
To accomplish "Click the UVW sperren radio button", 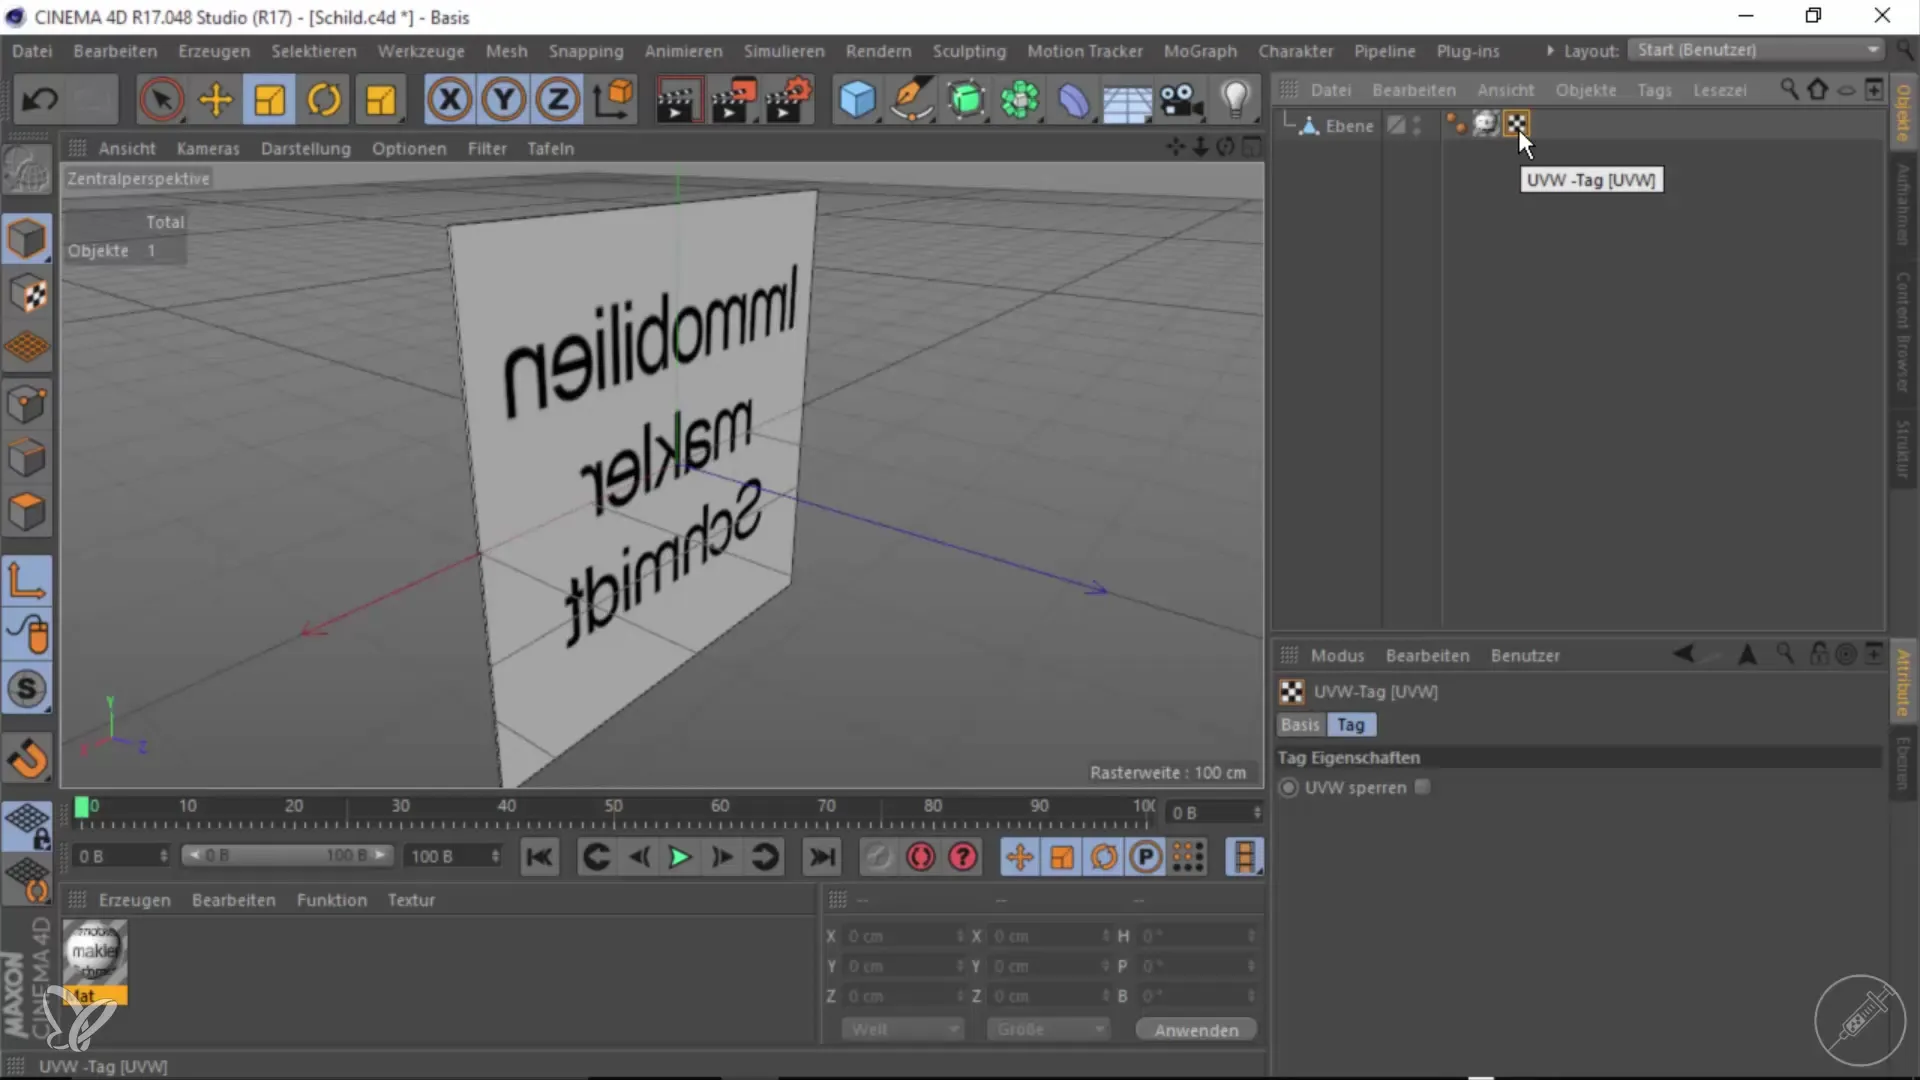I will click(x=1288, y=788).
